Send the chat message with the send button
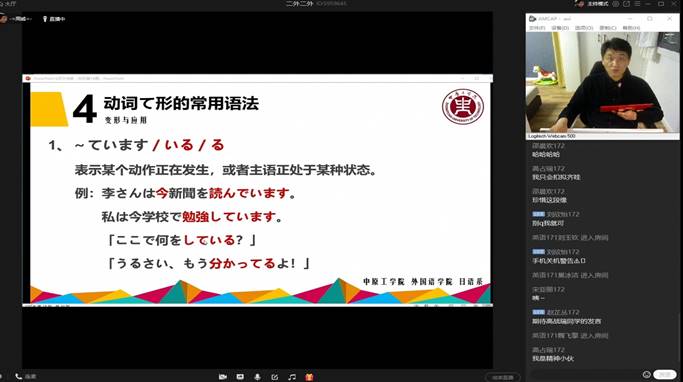 (665, 374)
